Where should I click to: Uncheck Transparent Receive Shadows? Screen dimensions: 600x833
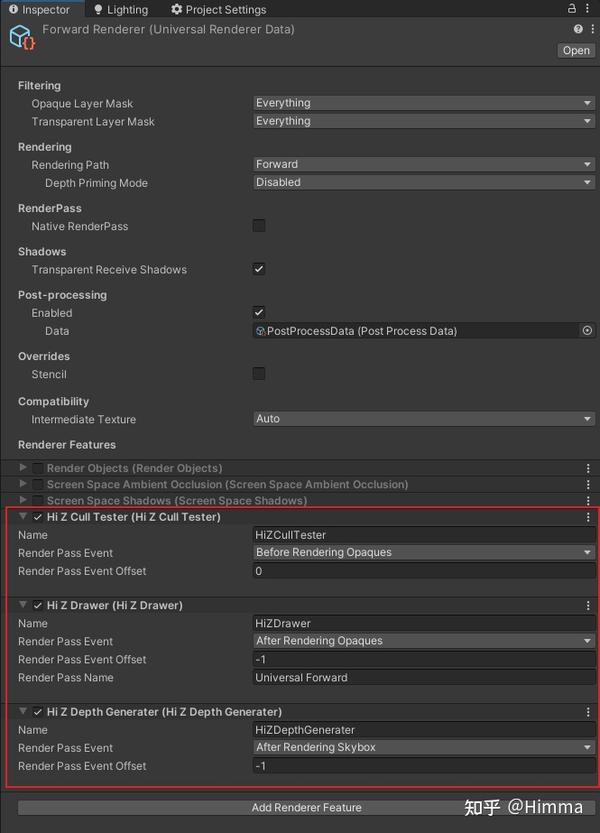tap(259, 269)
